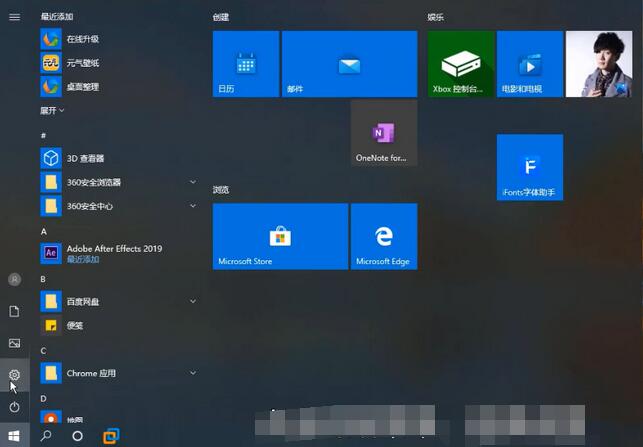Open the Microsoft Store tile
This screenshot has height=447, width=643.
(280, 236)
